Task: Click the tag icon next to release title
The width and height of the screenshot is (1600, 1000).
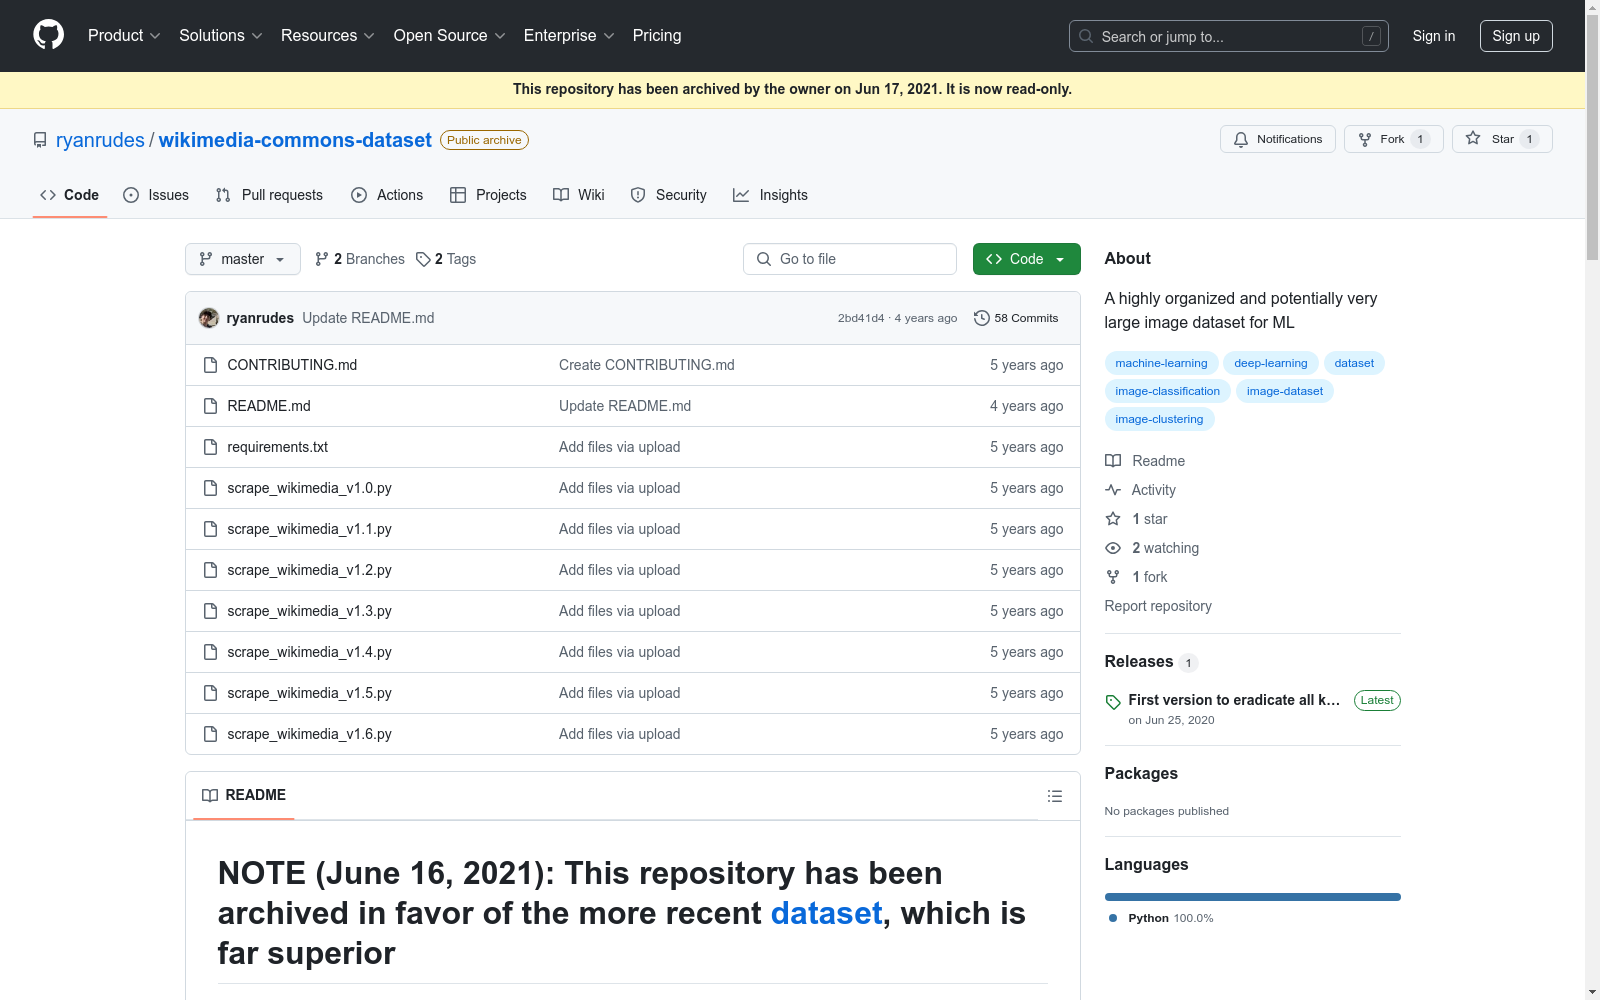Action: click(1113, 702)
